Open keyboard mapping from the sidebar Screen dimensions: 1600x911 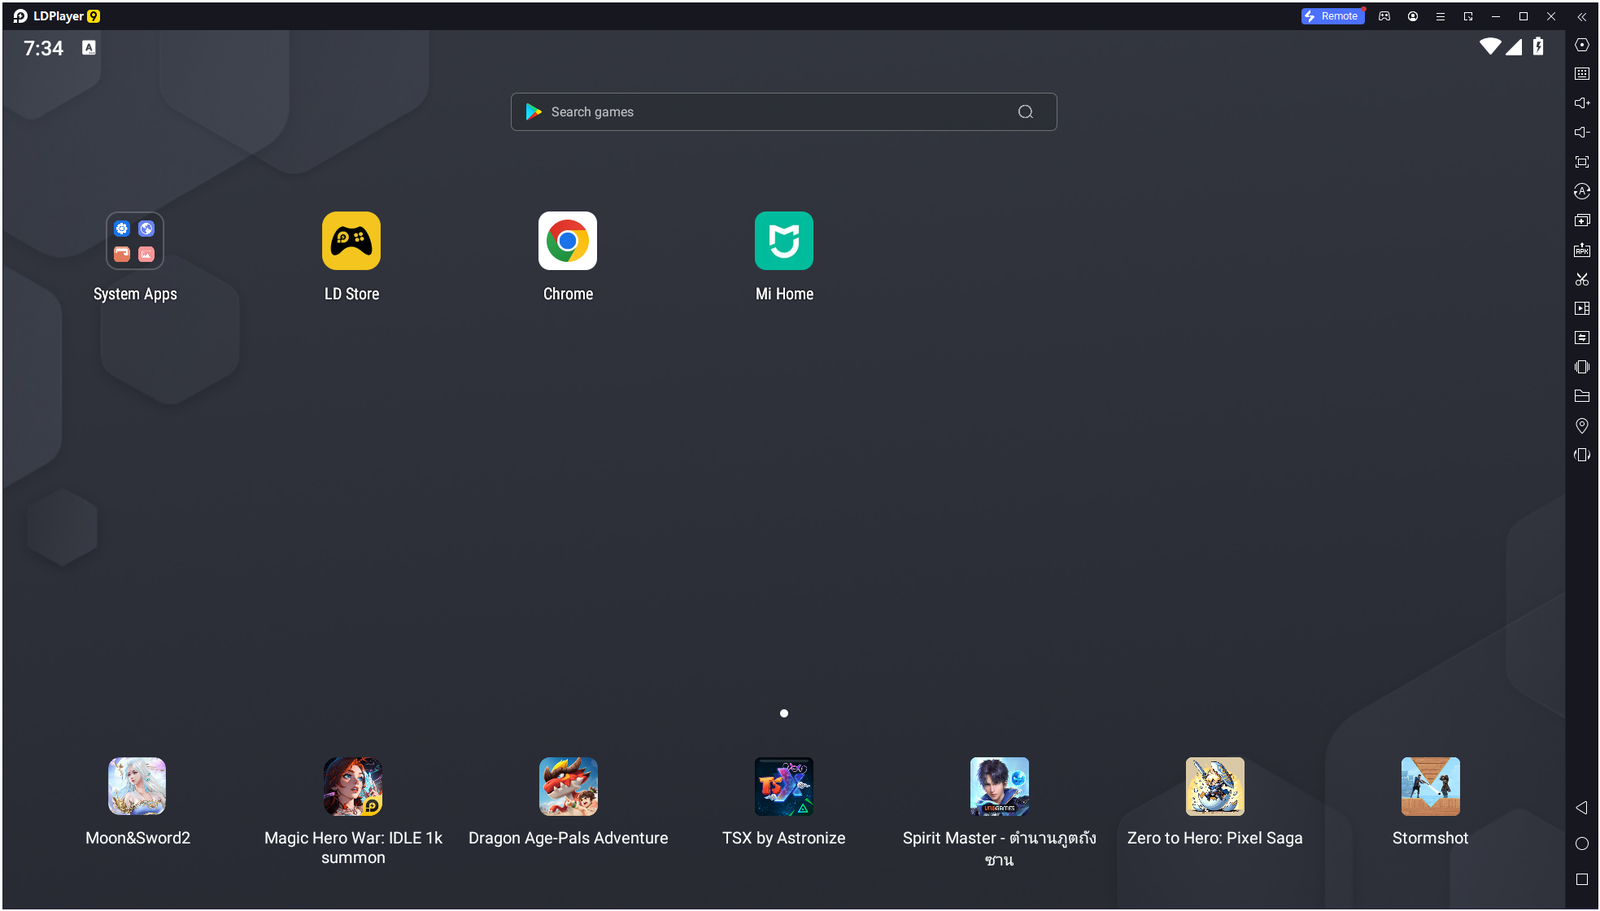click(1582, 74)
